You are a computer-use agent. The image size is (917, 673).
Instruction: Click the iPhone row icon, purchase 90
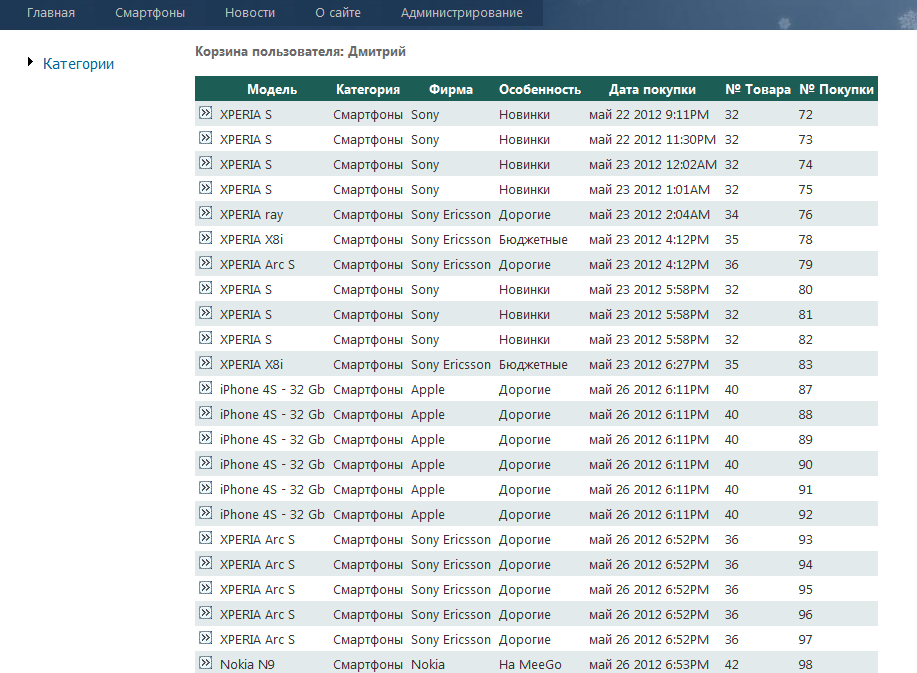click(205, 463)
